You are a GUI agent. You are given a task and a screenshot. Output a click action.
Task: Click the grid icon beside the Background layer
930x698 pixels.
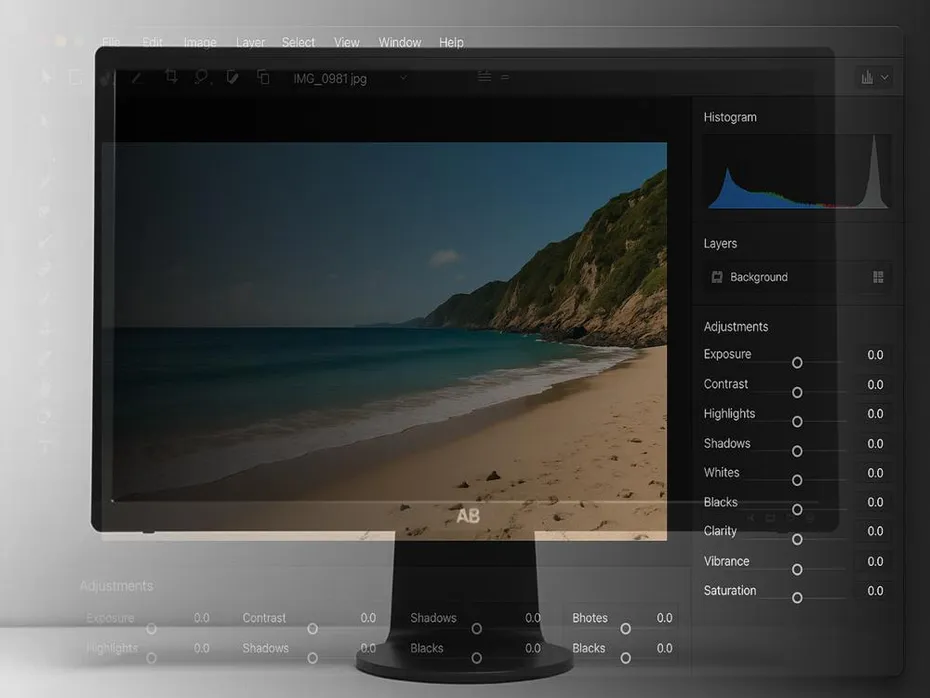tap(877, 277)
